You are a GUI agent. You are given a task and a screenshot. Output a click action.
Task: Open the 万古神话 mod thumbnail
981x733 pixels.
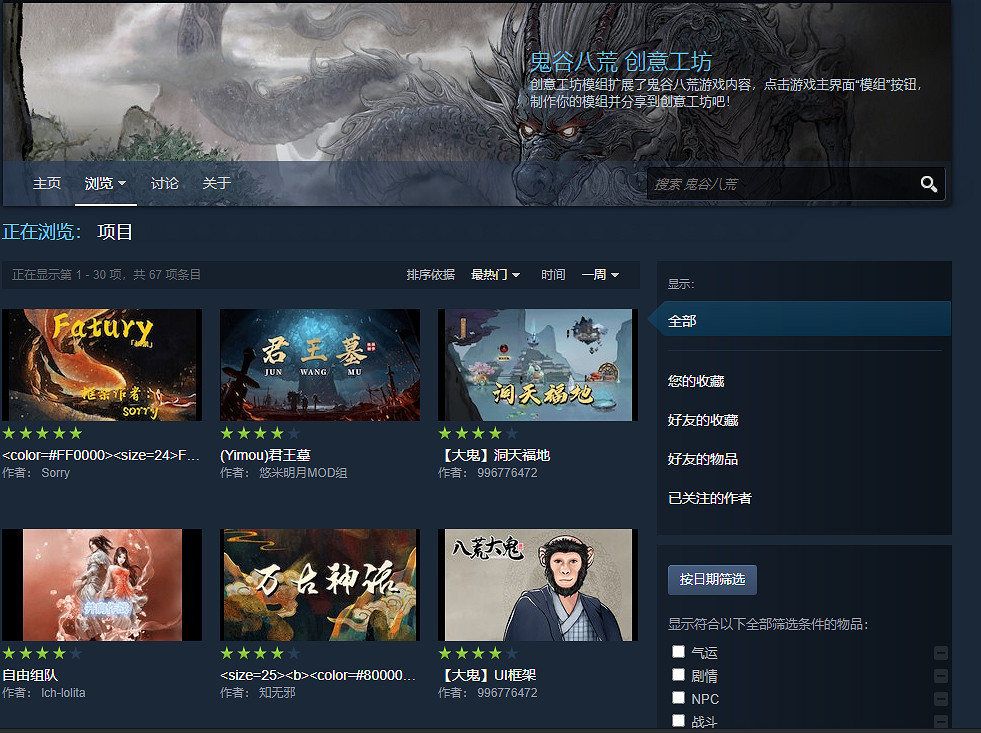point(320,585)
